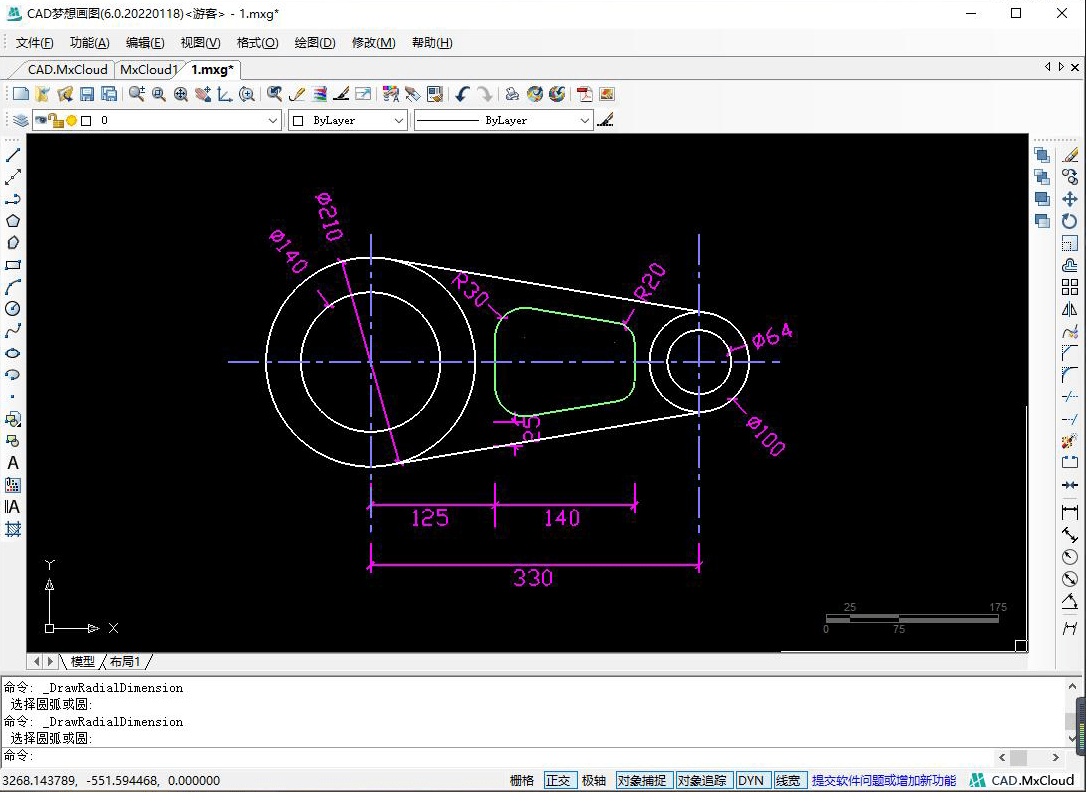1086x792 pixels.
Task: Switch to 布局1 layout tab
Action: pyautogui.click(x=125, y=662)
